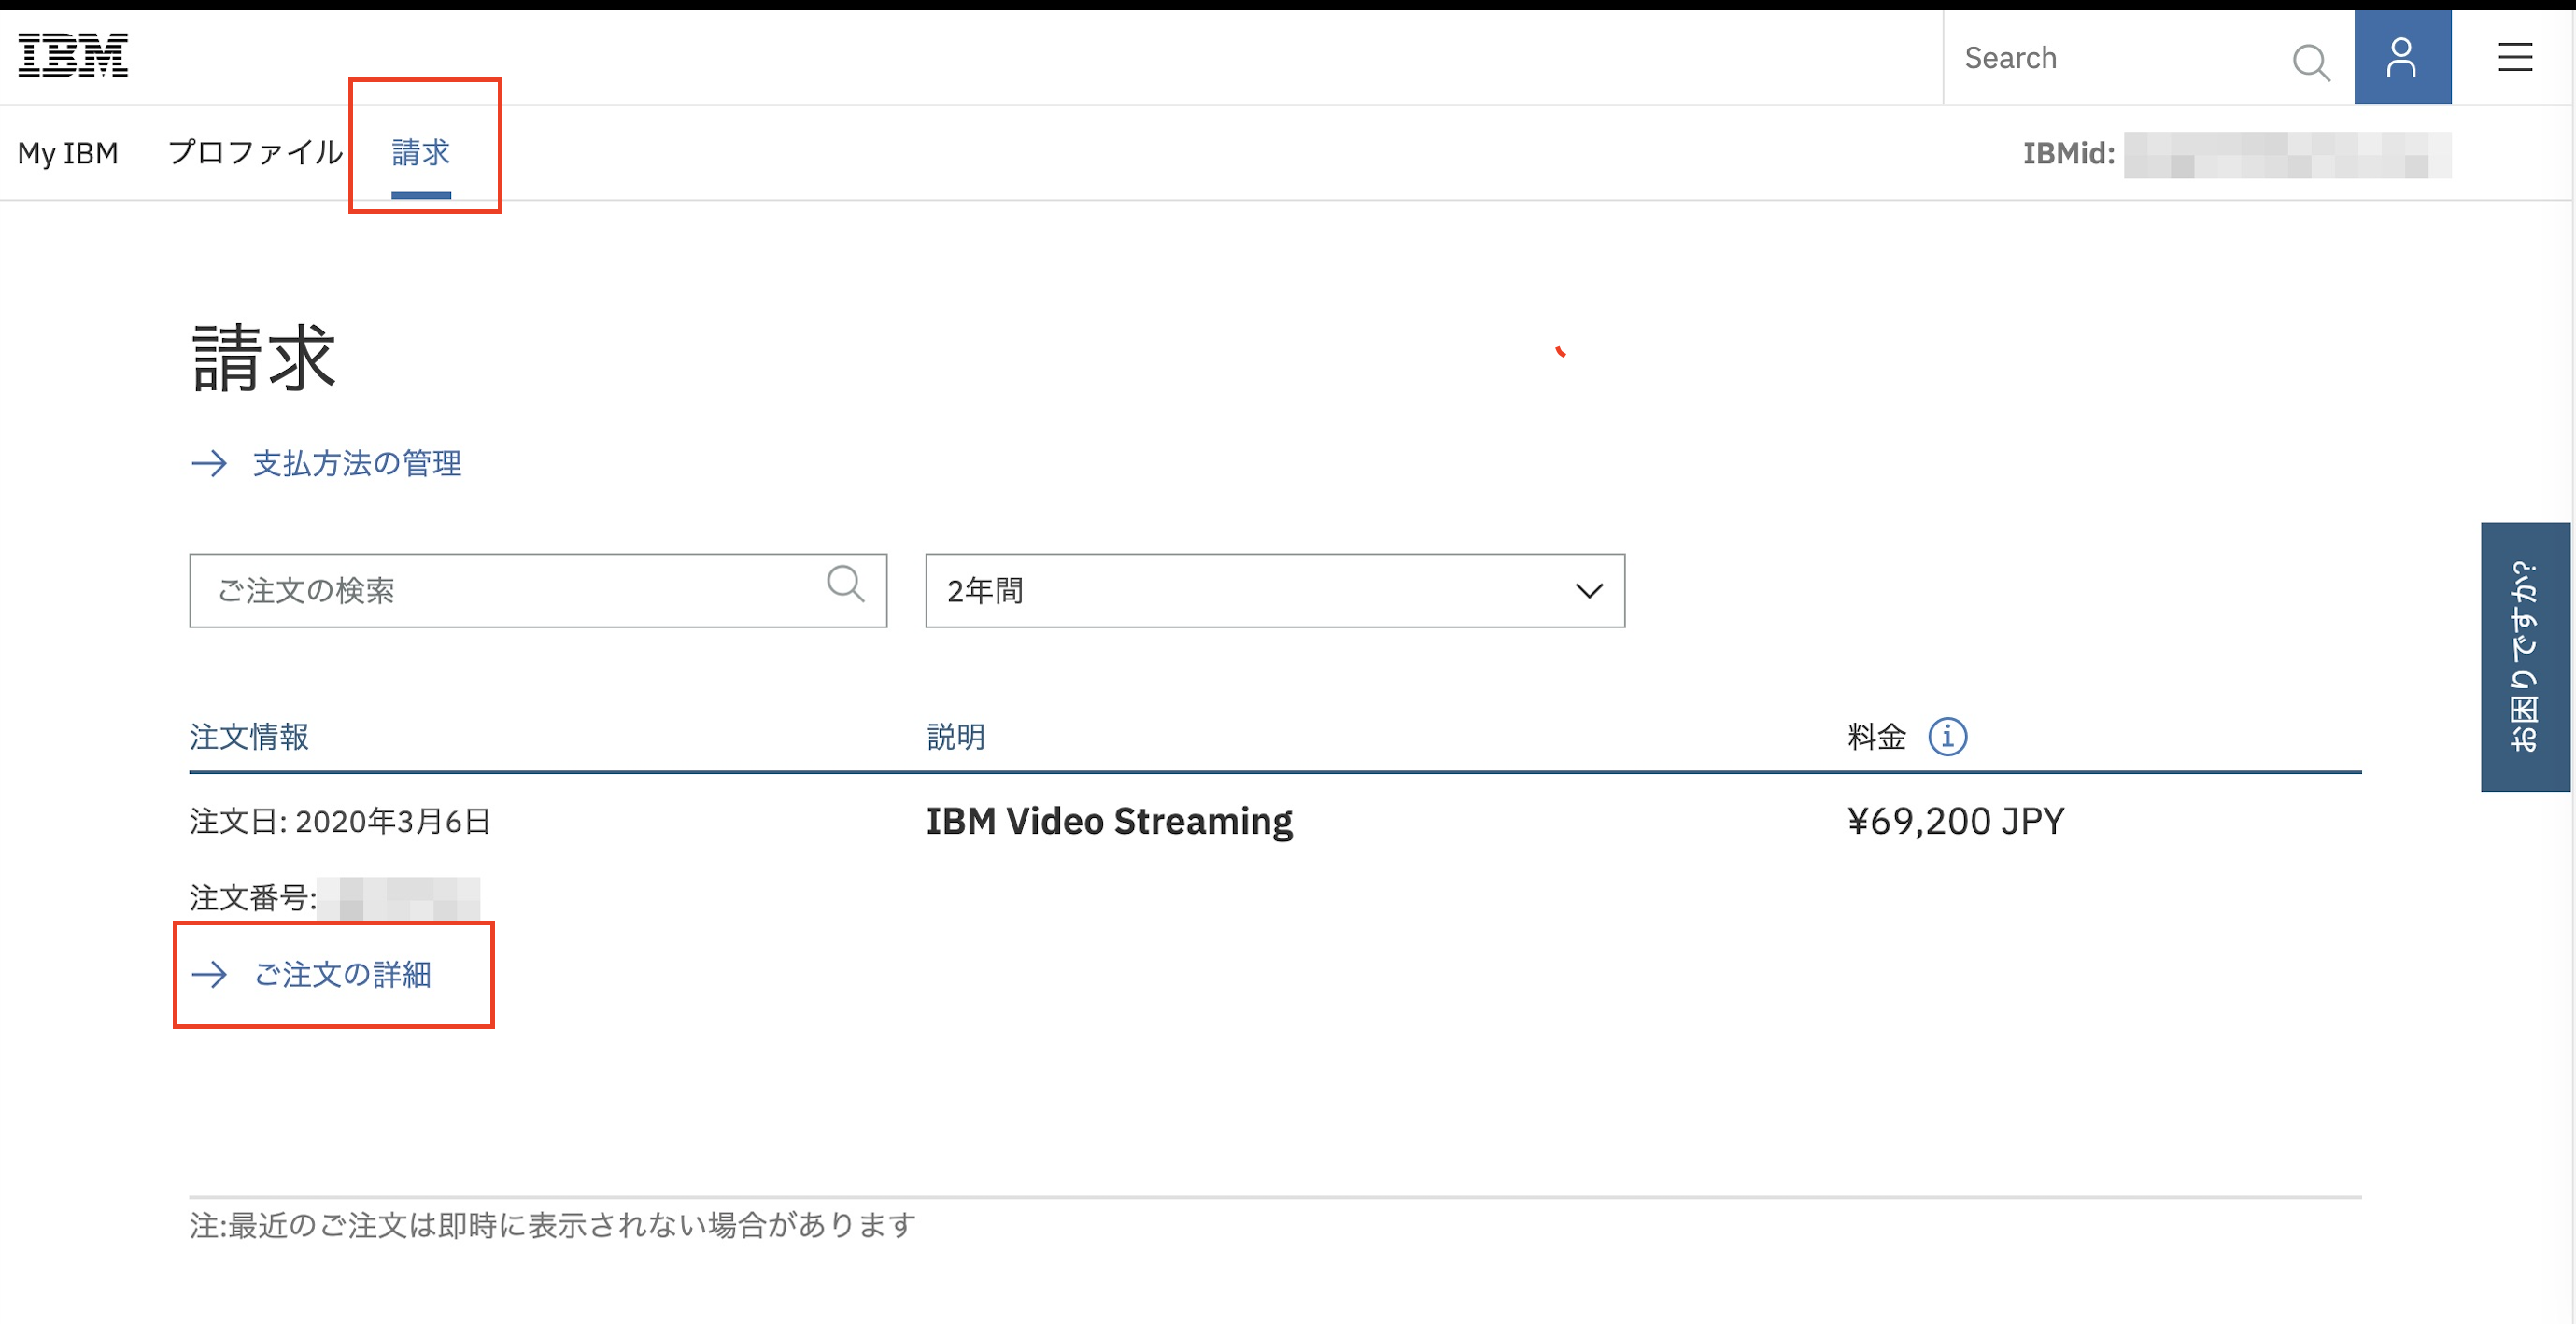2576x1324 pixels.
Task: Click the 注文番号: label
Action: (x=253, y=897)
